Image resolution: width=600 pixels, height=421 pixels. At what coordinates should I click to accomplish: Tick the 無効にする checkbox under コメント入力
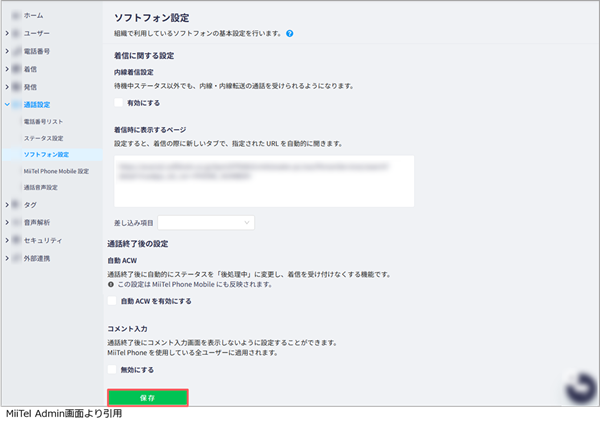click(x=113, y=369)
